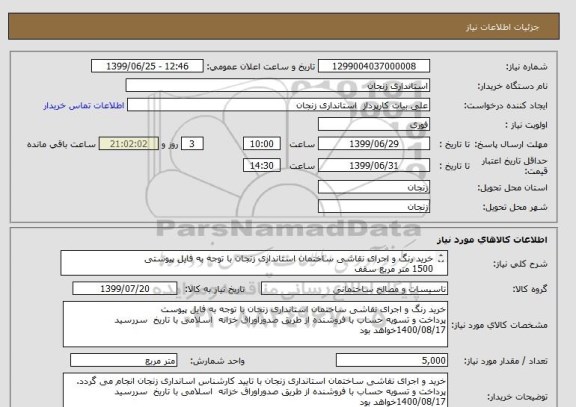The height and width of the screenshot is (407, 576).
Task: Click the label تاریخ و ساعت اعلان عمومی
Action: (x=261, y=67)
